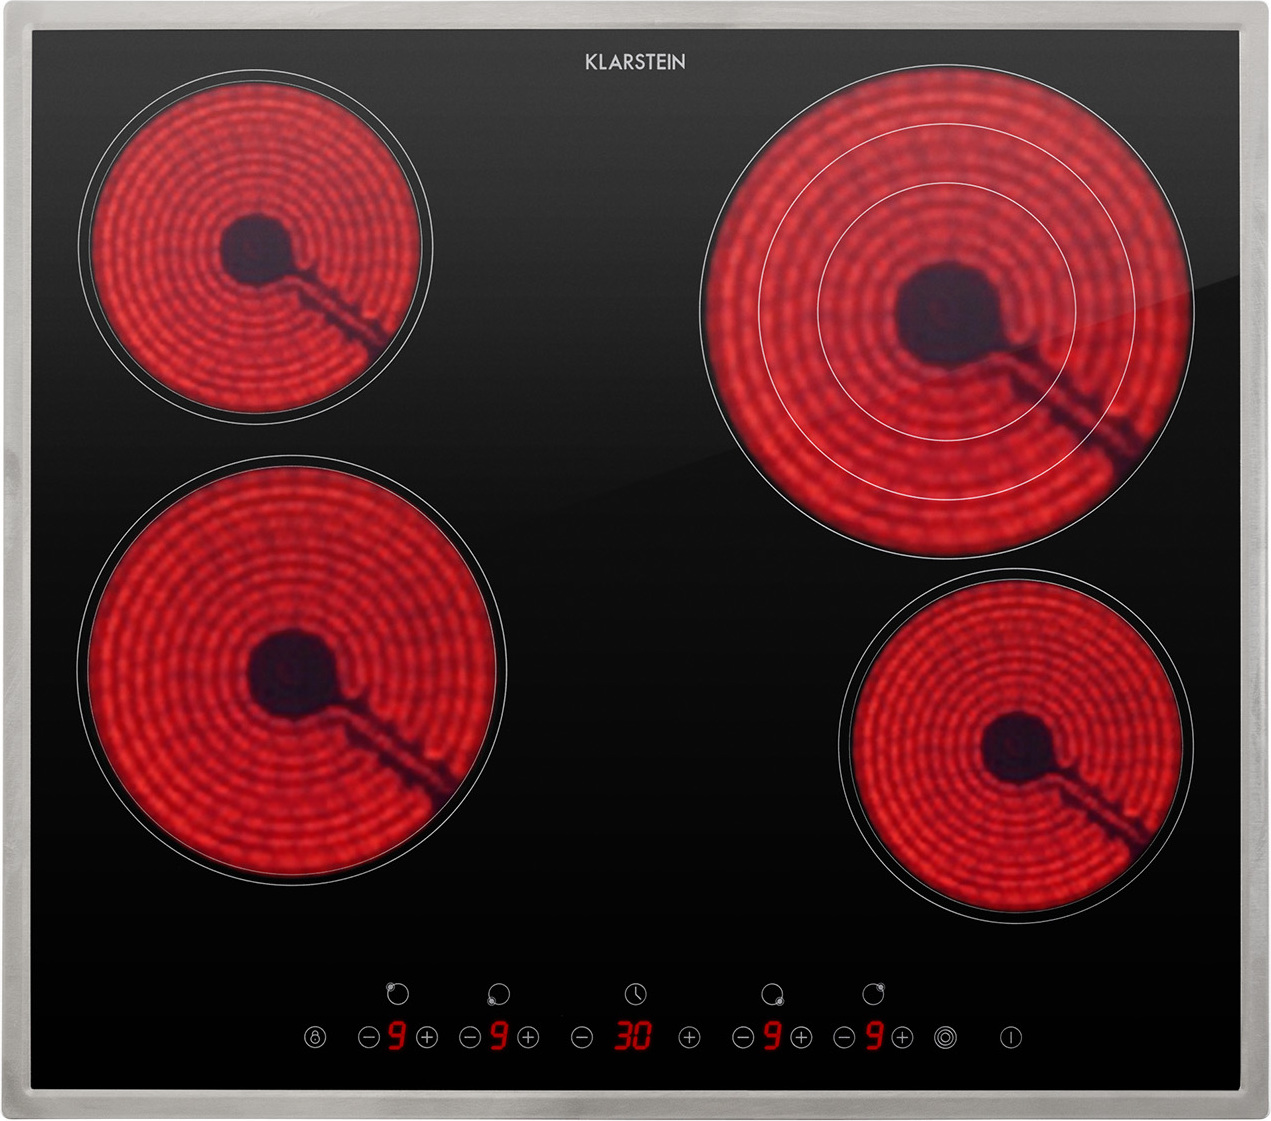Reduce timer below 30 with minus
Viewport: 1271px width, 1121px height.
point(582,1038)
